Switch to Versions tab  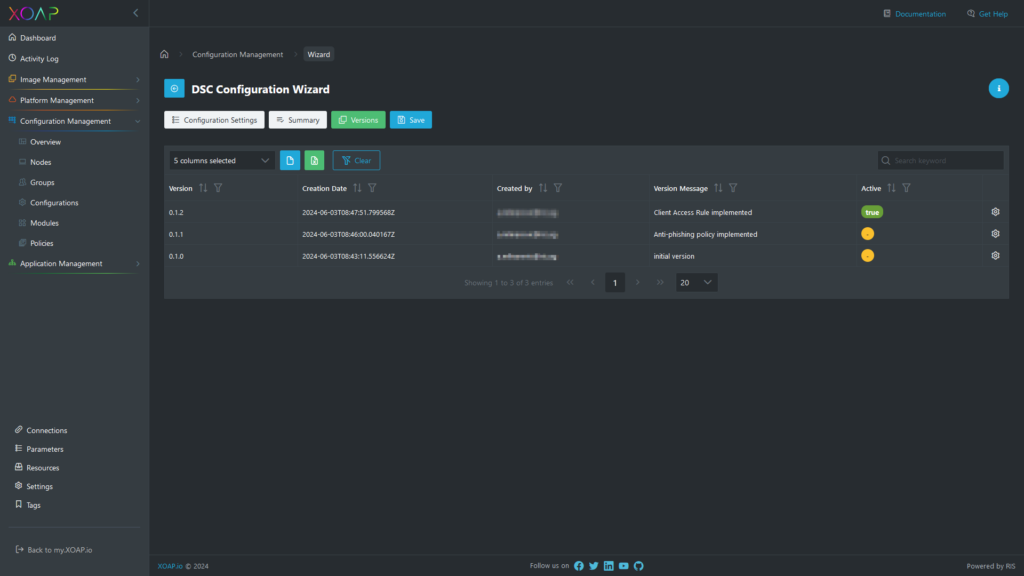pyautogui.click(x=358, y=120)
